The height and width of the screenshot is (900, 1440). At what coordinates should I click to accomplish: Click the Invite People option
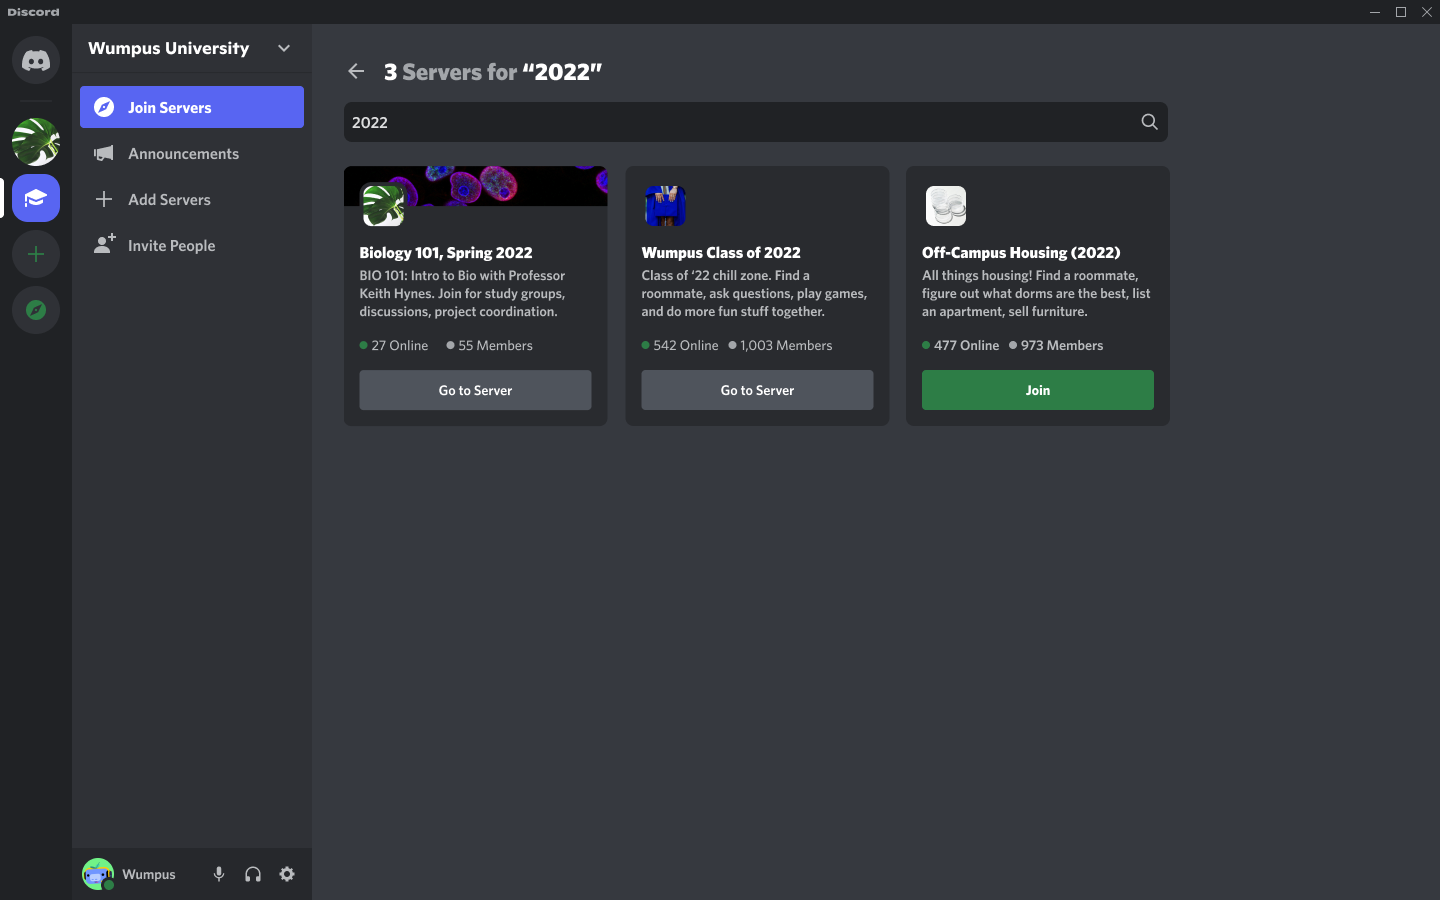point(171,245)
